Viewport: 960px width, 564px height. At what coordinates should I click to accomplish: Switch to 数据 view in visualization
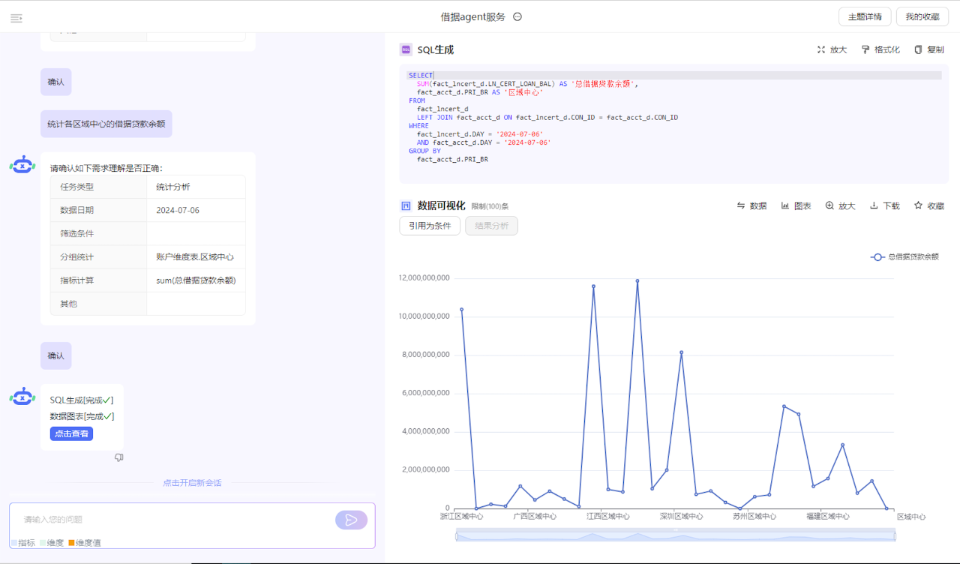click(x=751, y=206)
